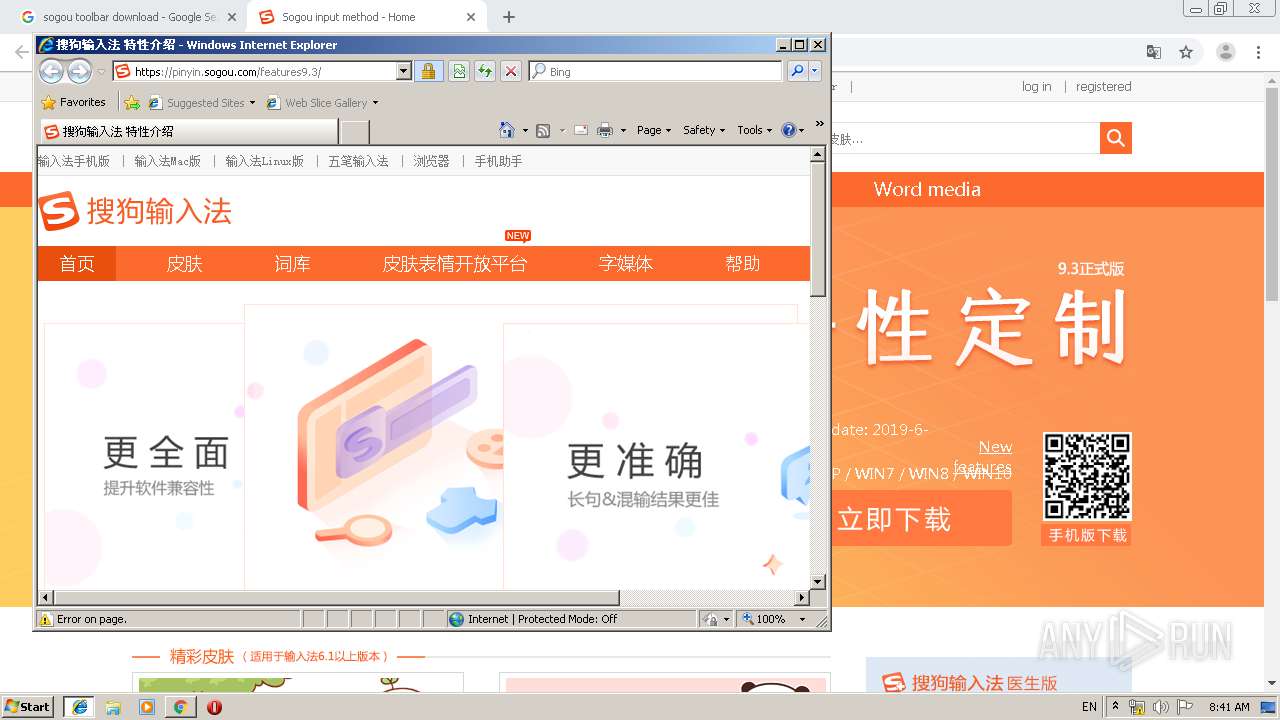Image resolution: width=1280 pixels, height=720 pixels.
Task: Click IE Forward navigation button
Action: 79,71
